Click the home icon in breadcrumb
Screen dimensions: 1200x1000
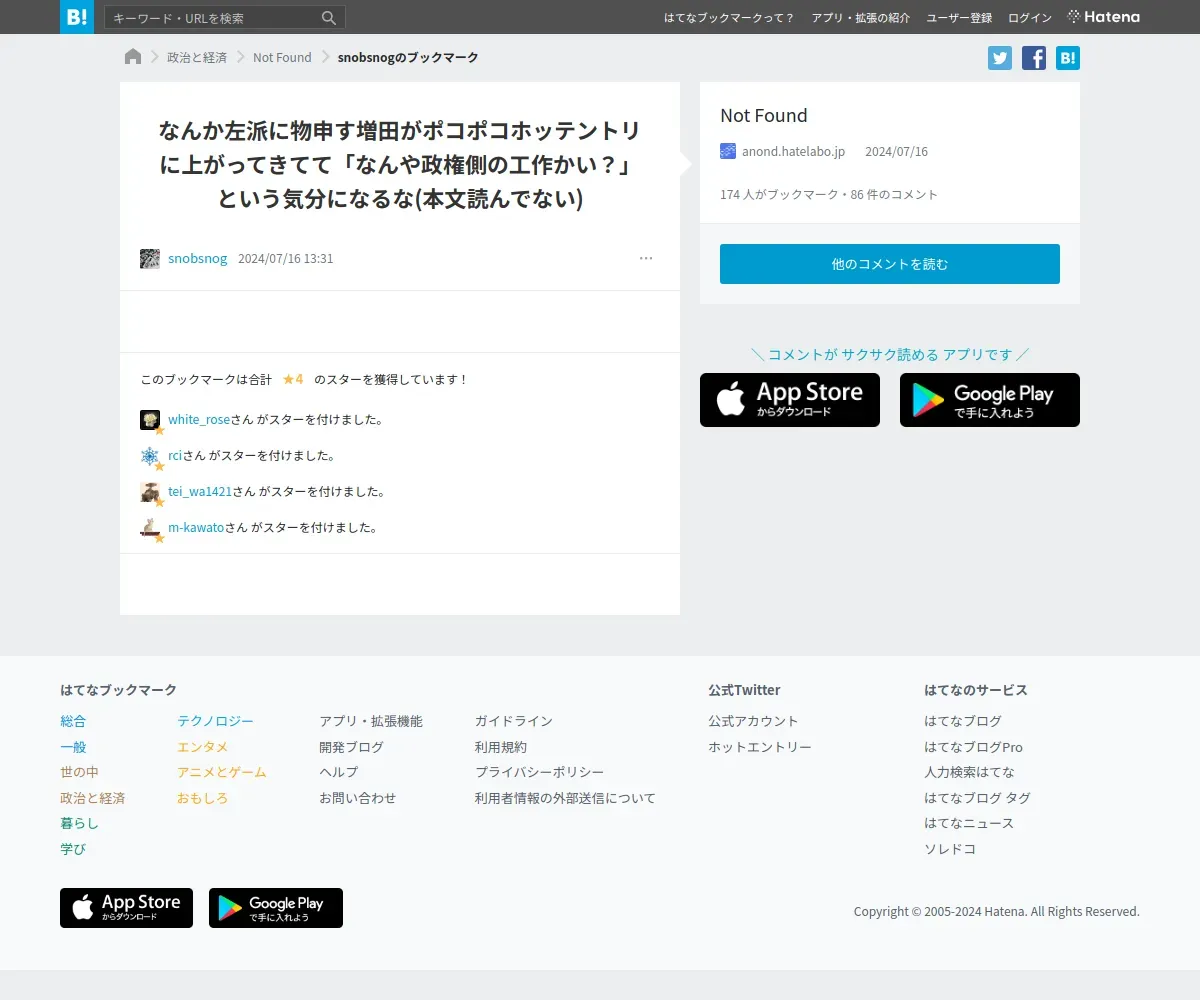point(133,57)
